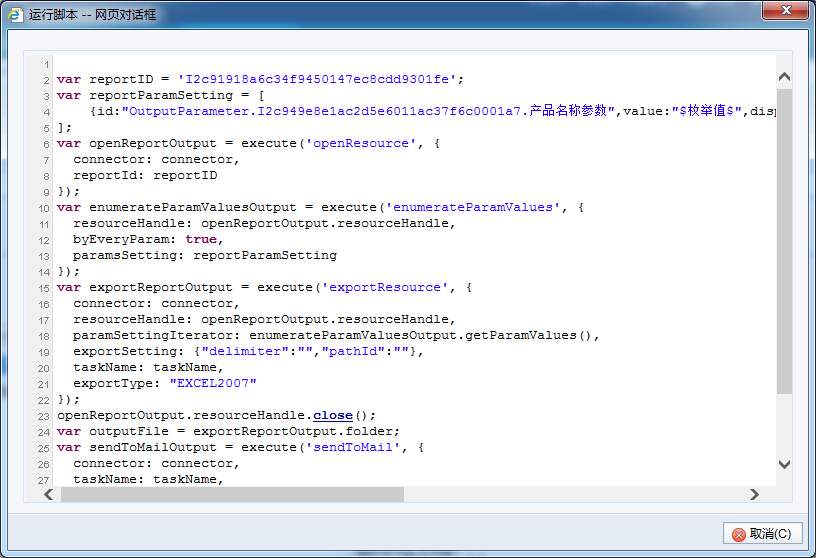Click horizontal scrollbar track right of thumb
The width and height of the screenshot is (816, 558).
point(575,494)
